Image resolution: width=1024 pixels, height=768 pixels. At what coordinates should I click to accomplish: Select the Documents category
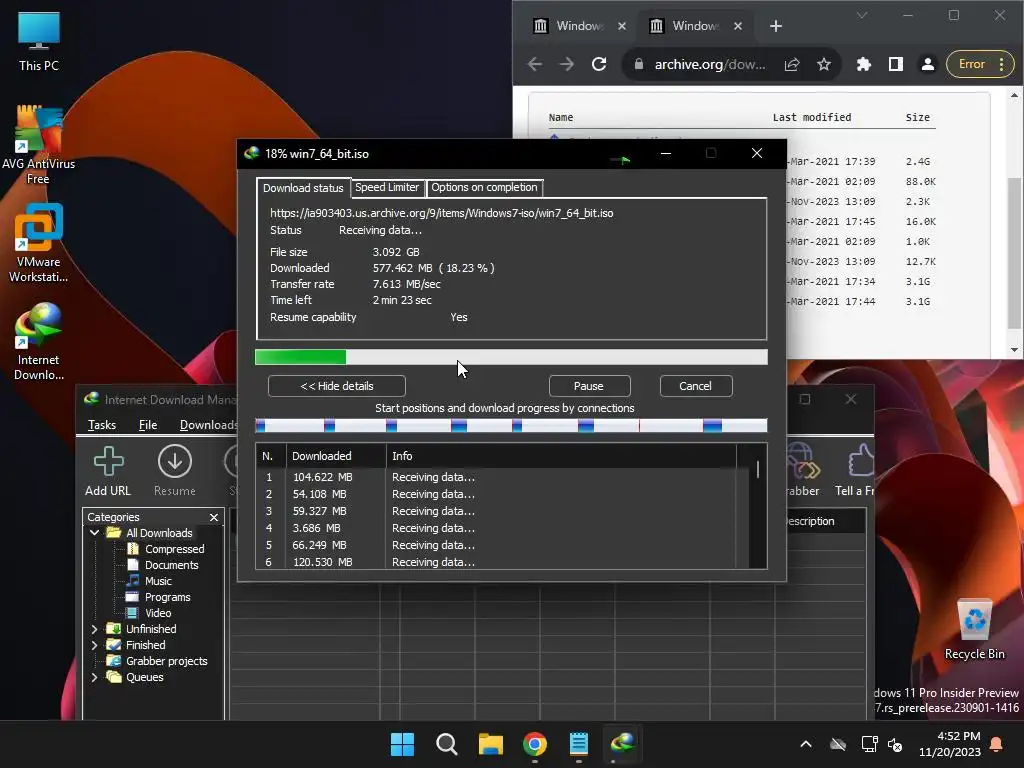171,565
